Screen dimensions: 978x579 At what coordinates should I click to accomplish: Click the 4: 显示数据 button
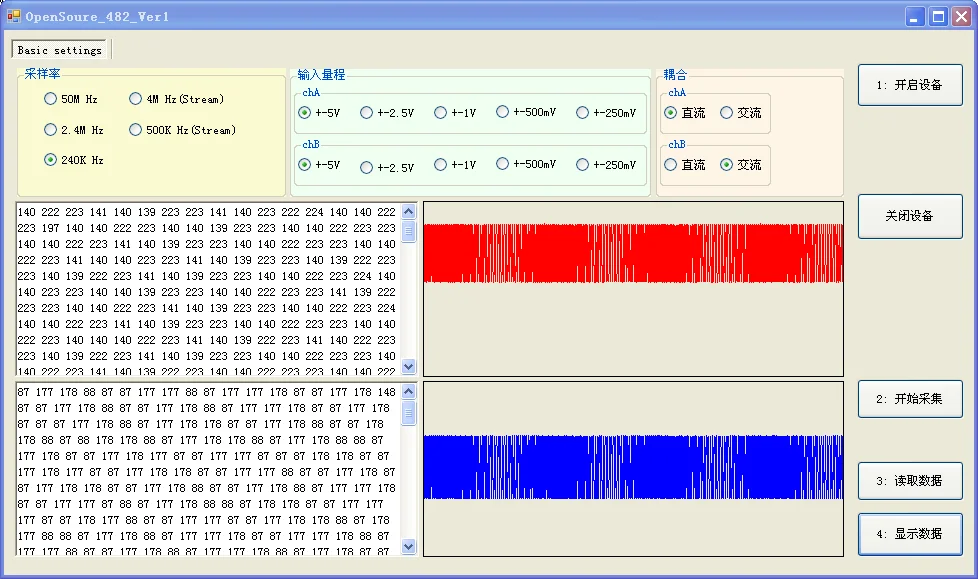point(909,534)
